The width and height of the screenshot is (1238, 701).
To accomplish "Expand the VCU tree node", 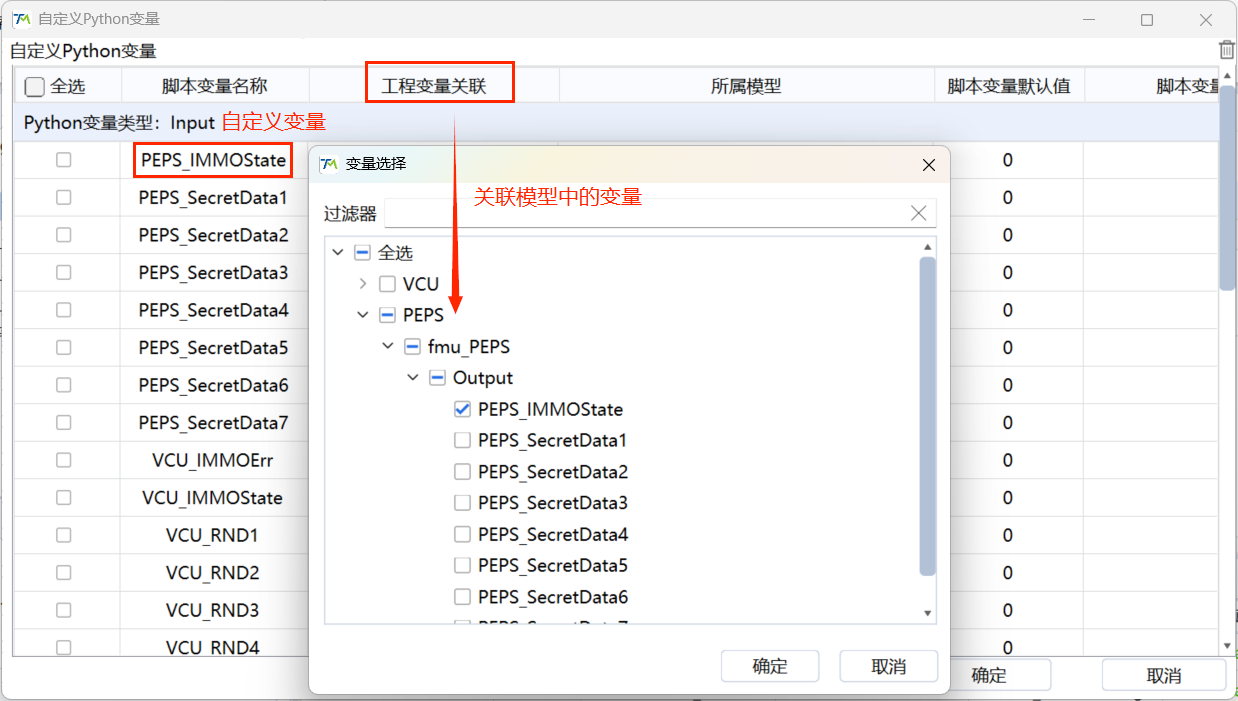I will 363,284.
